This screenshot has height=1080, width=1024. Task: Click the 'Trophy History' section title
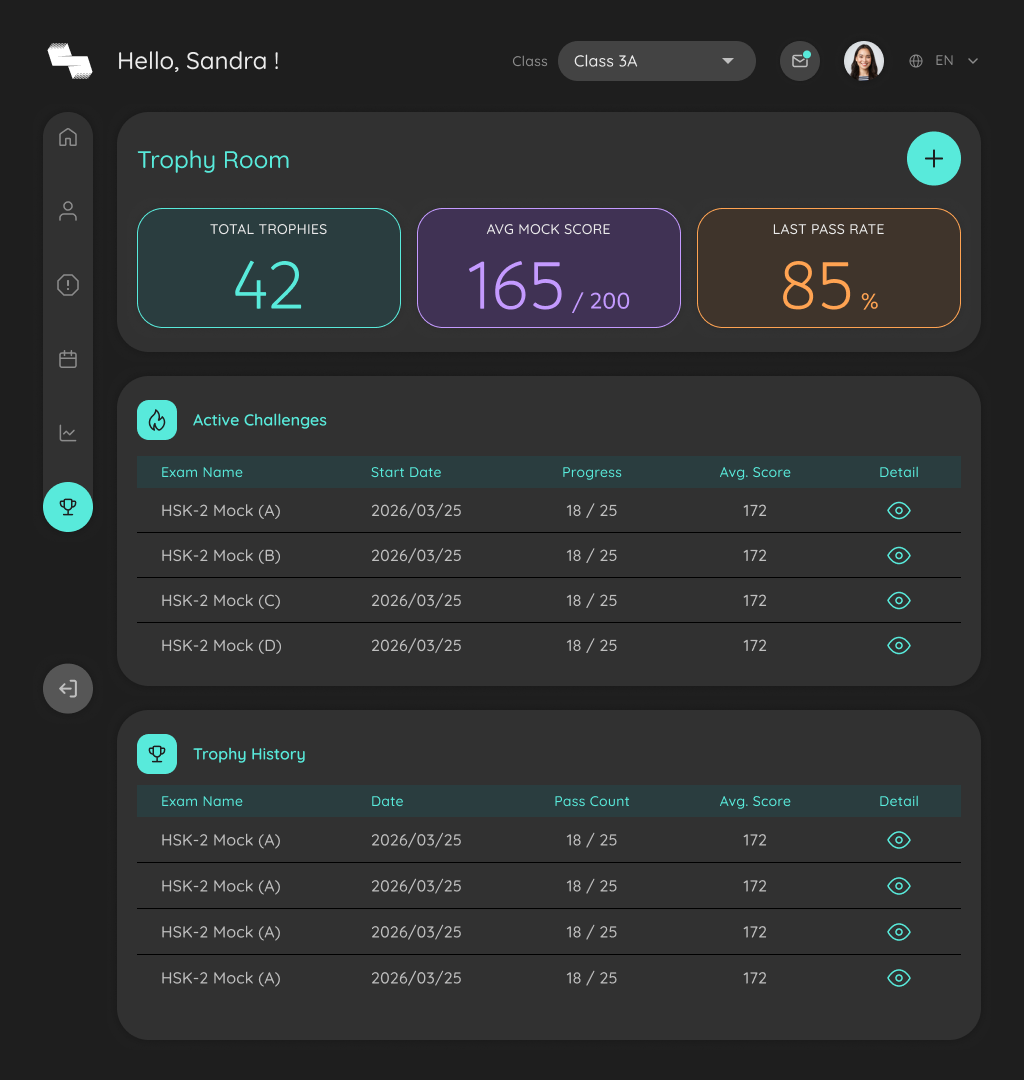tap(249, 754)
